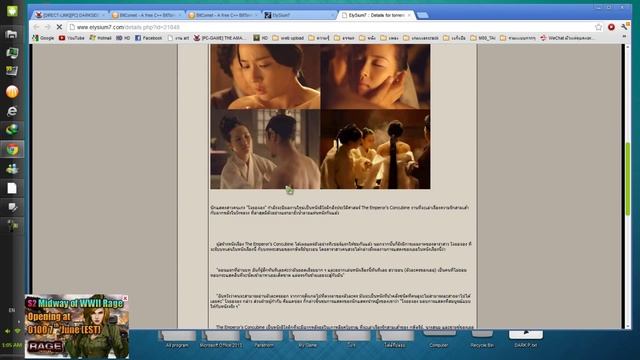Open the messenger people icon in the sidebar
Viewport: 640px width, 360px height.
tap(12, 169)
